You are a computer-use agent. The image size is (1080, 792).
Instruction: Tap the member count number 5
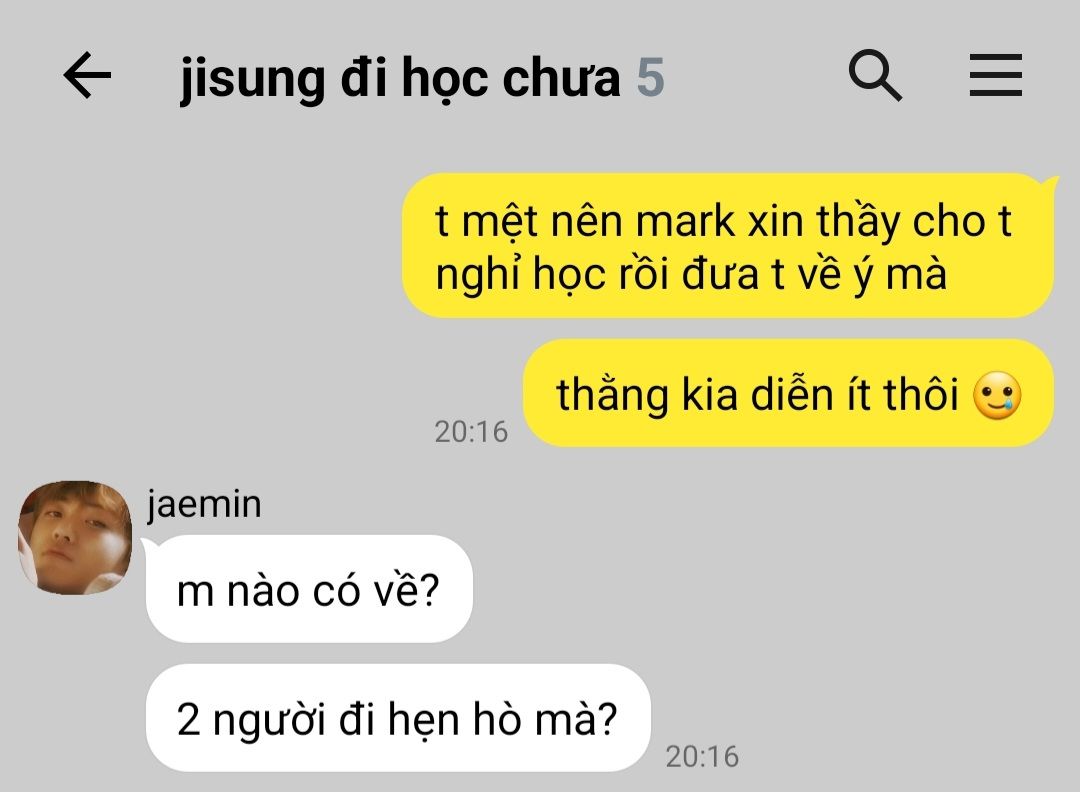(650, 77)
